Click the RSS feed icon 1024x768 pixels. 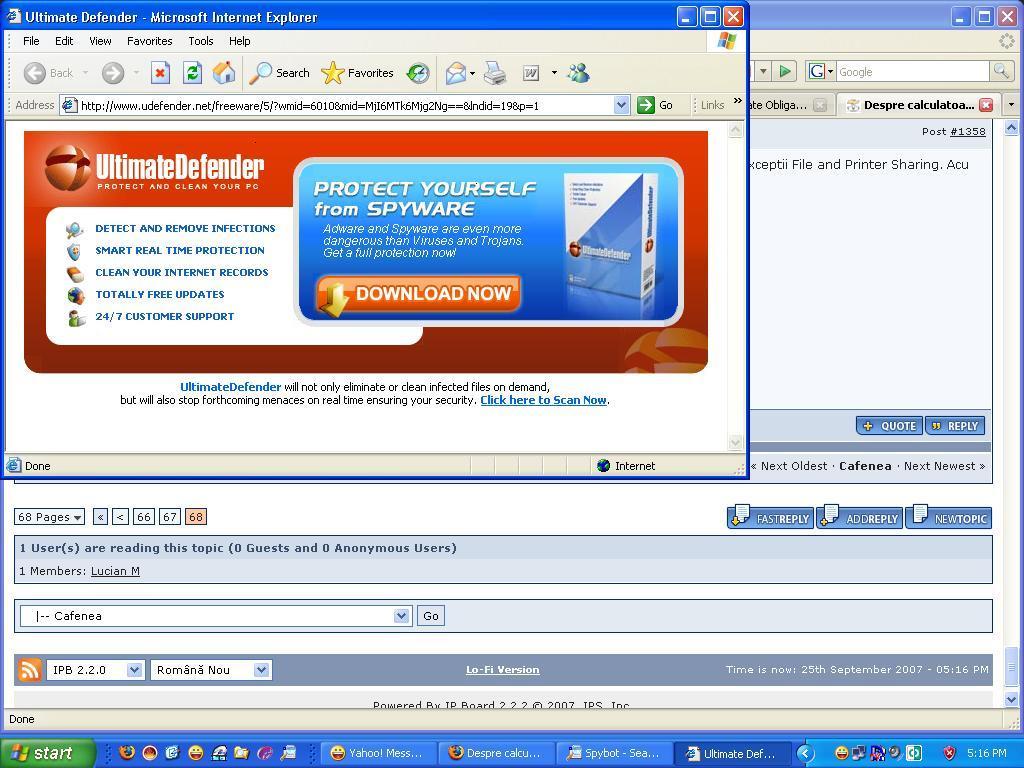tap(30, 670)
